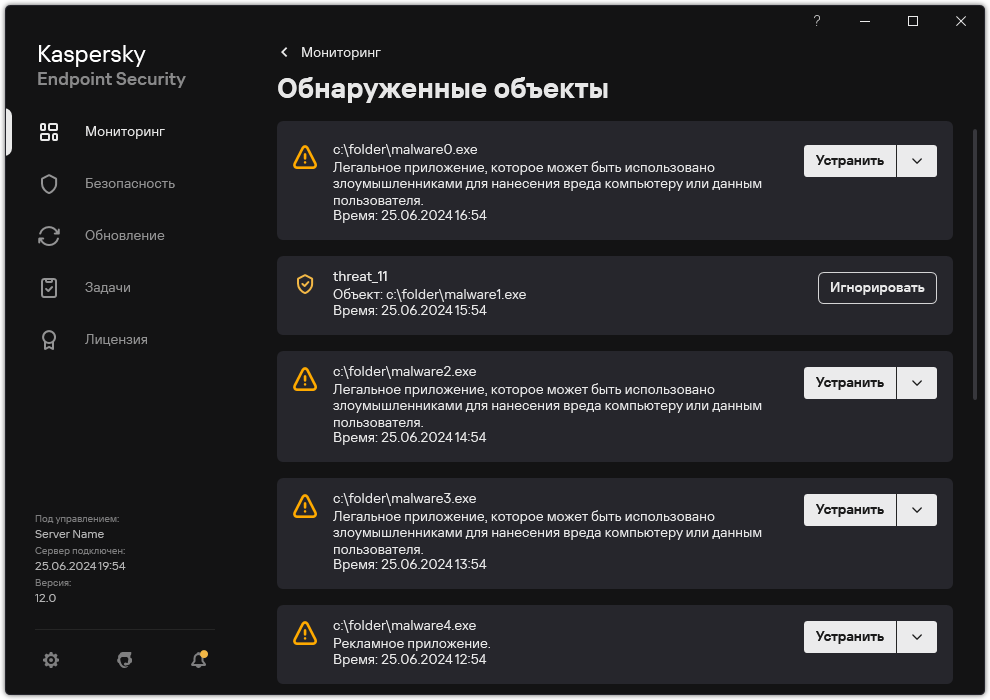Click Игнорировать for threat_11
Viewport: 990px width, 700px height.
[877, 288]
